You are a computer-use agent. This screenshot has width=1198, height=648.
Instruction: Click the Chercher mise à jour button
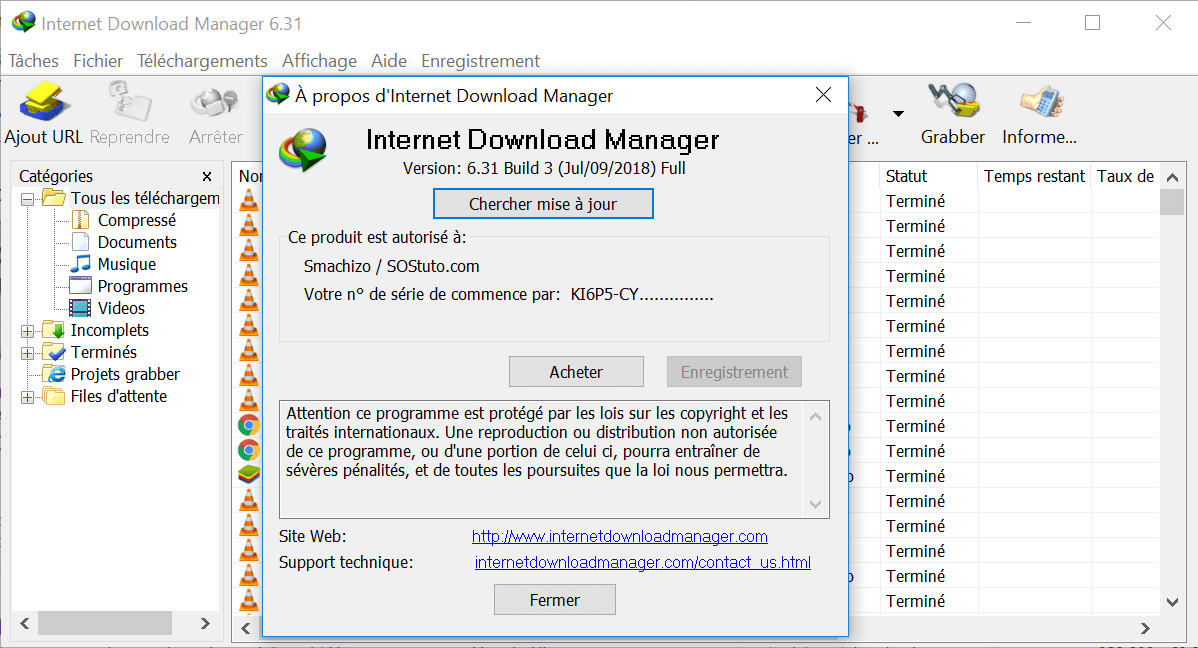pos(543,204)
